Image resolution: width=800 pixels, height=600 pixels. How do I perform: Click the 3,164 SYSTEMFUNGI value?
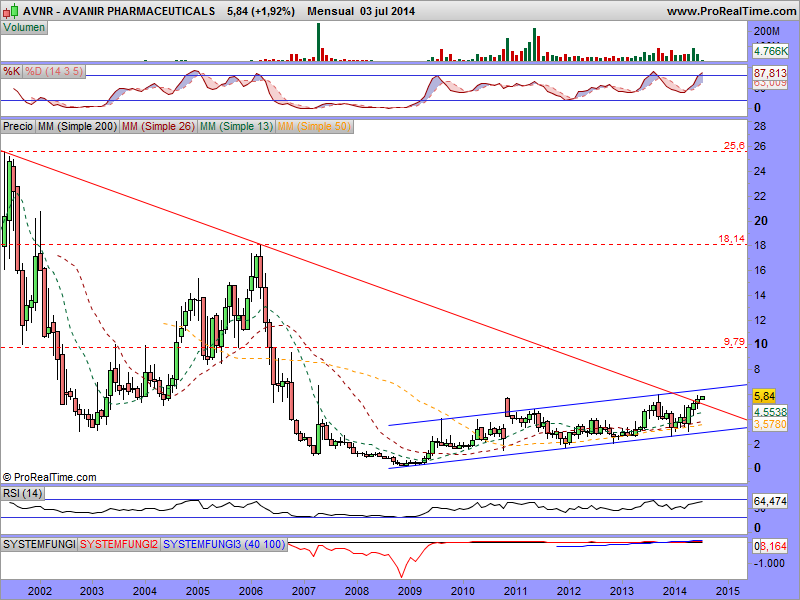click(x=774, y=546)
